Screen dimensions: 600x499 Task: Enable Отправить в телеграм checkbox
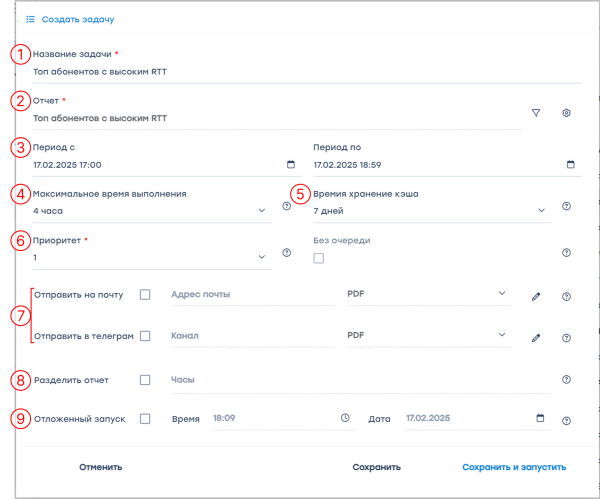145,336
